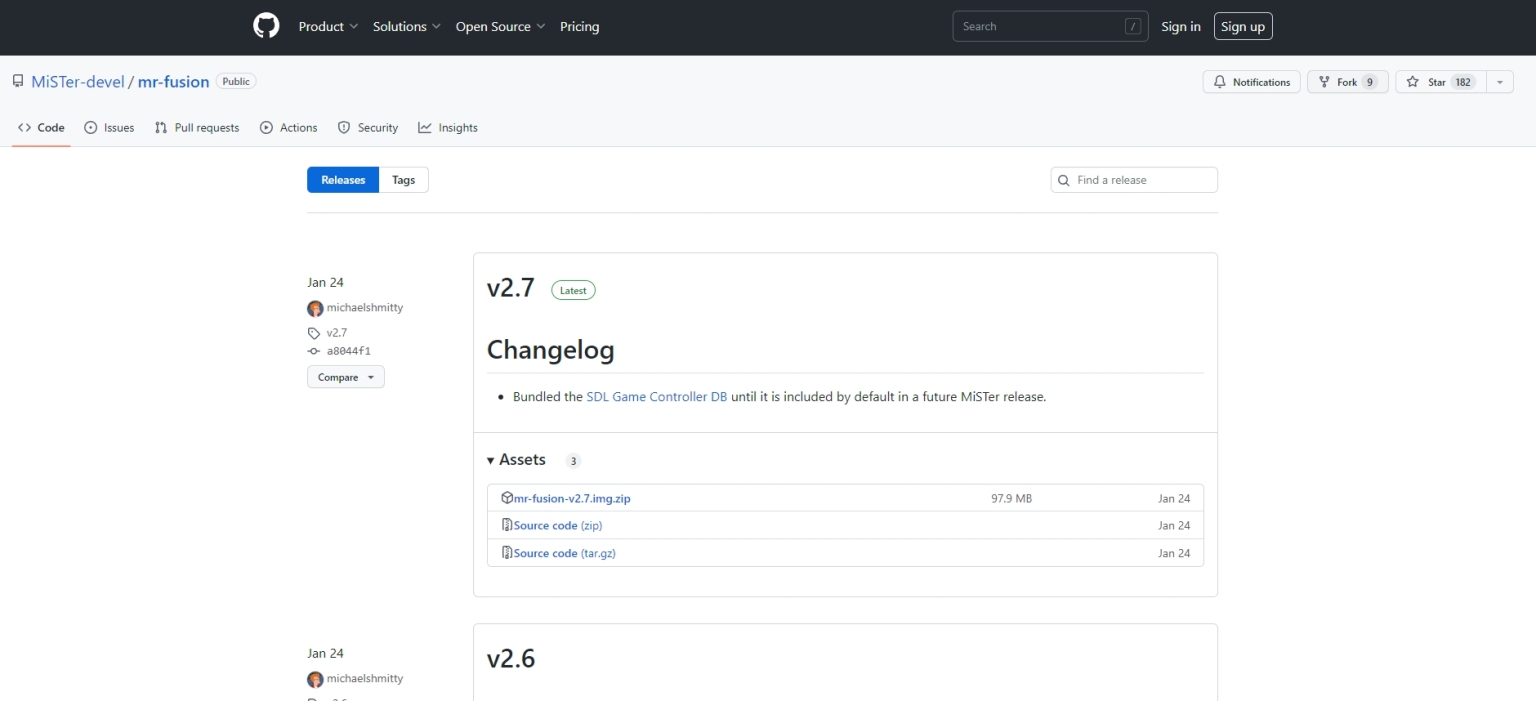Click michaelshmitty's avatar for v2.7

tap(315, 308)
